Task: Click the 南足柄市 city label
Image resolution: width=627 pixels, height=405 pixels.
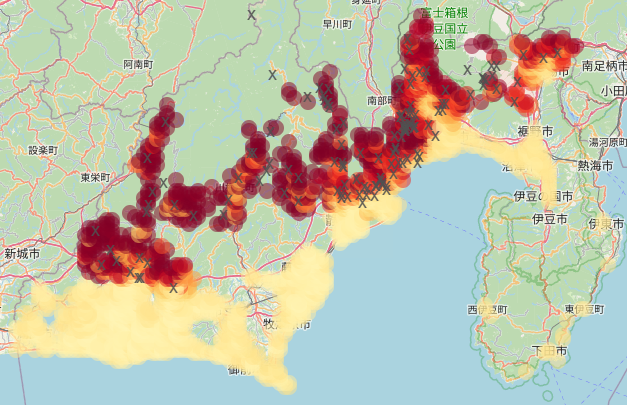Action: 601,71
